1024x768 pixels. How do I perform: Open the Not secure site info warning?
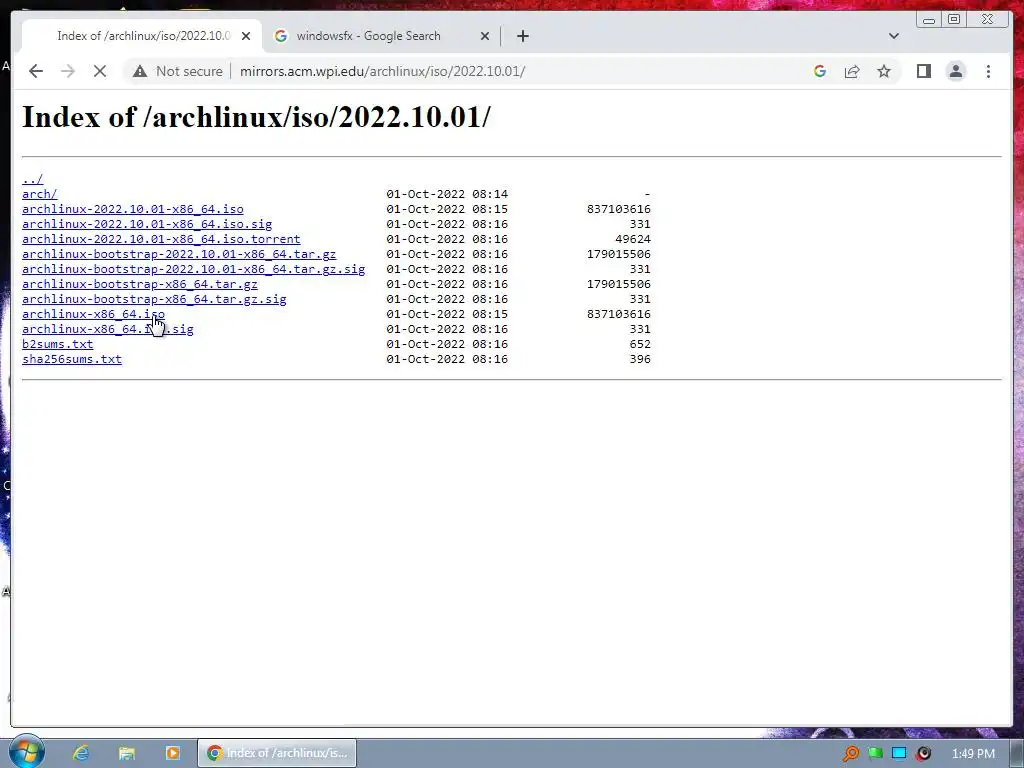177,71
